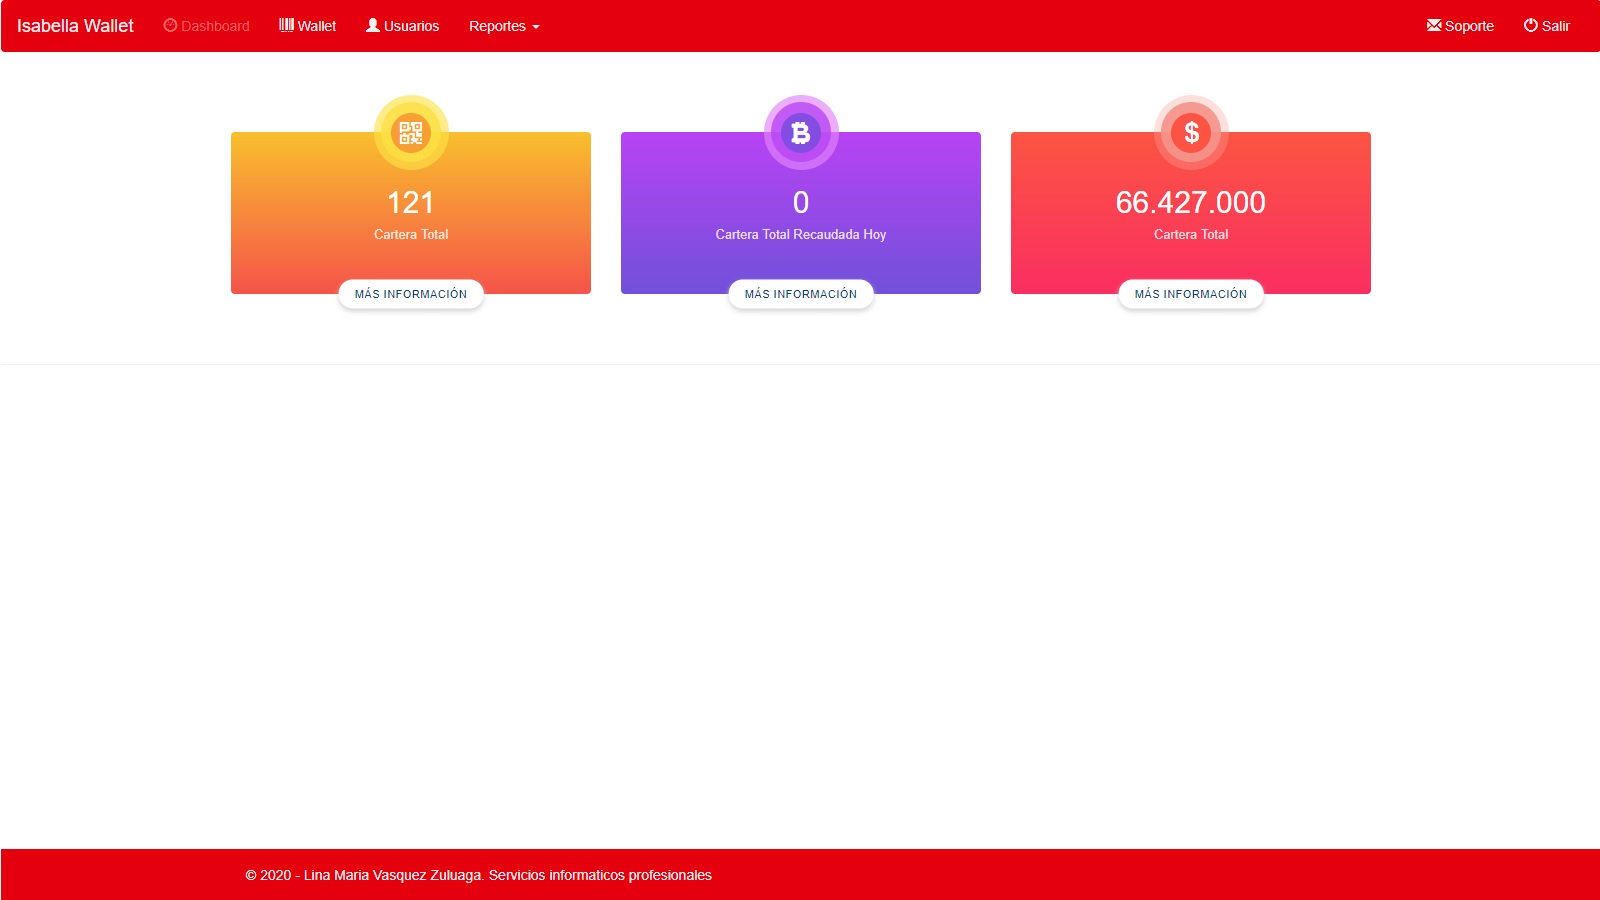
Task: Click the Bitcoin icon on purple card
Action: tap(801, 132)
